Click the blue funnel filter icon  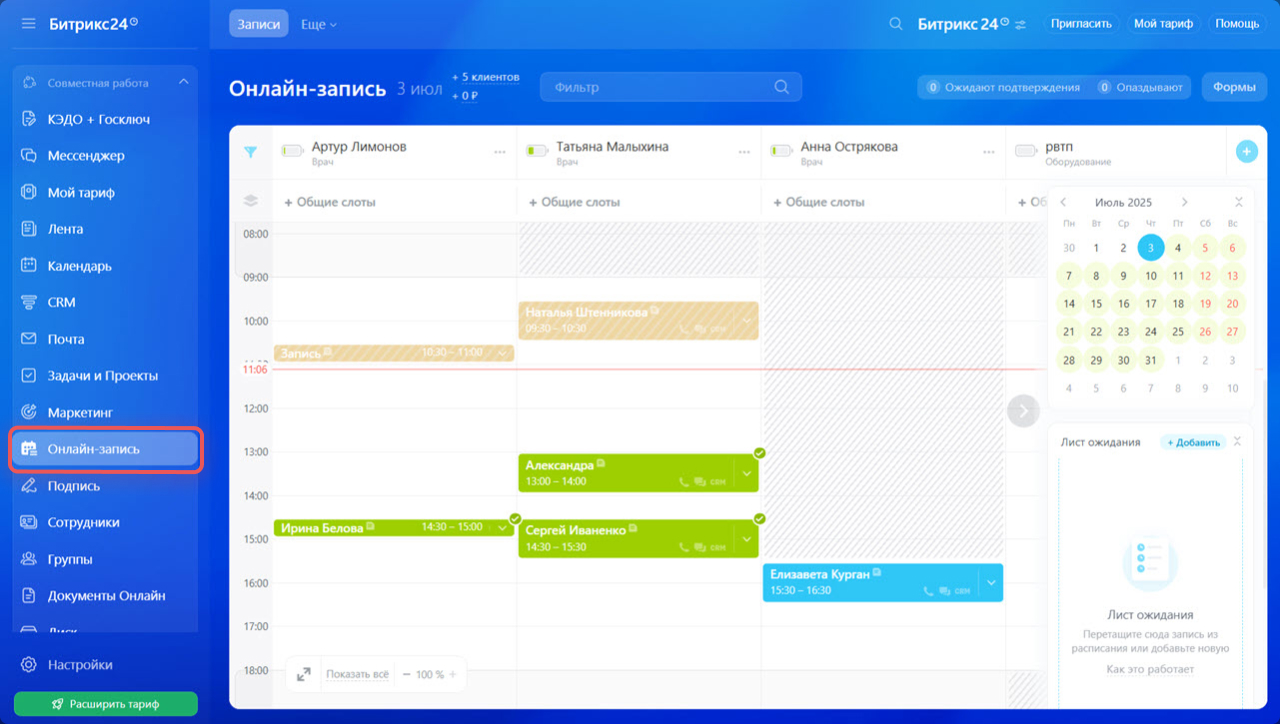click(x=251, y=152)
